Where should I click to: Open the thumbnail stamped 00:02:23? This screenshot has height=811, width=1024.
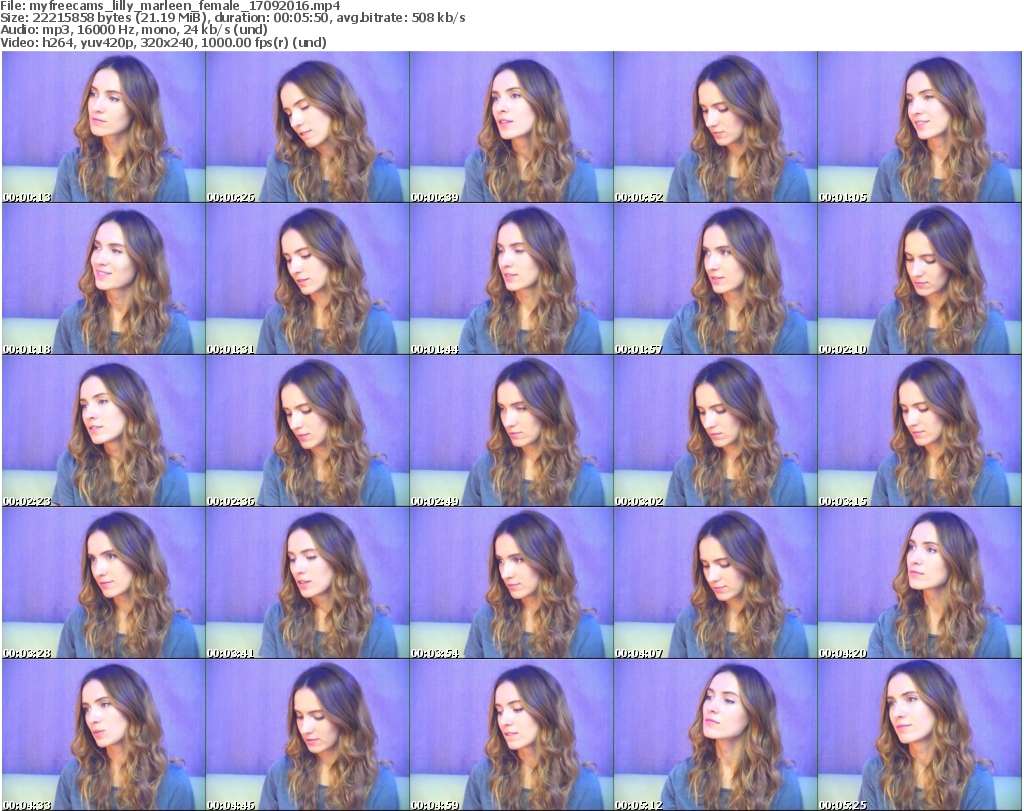[104, 431]
